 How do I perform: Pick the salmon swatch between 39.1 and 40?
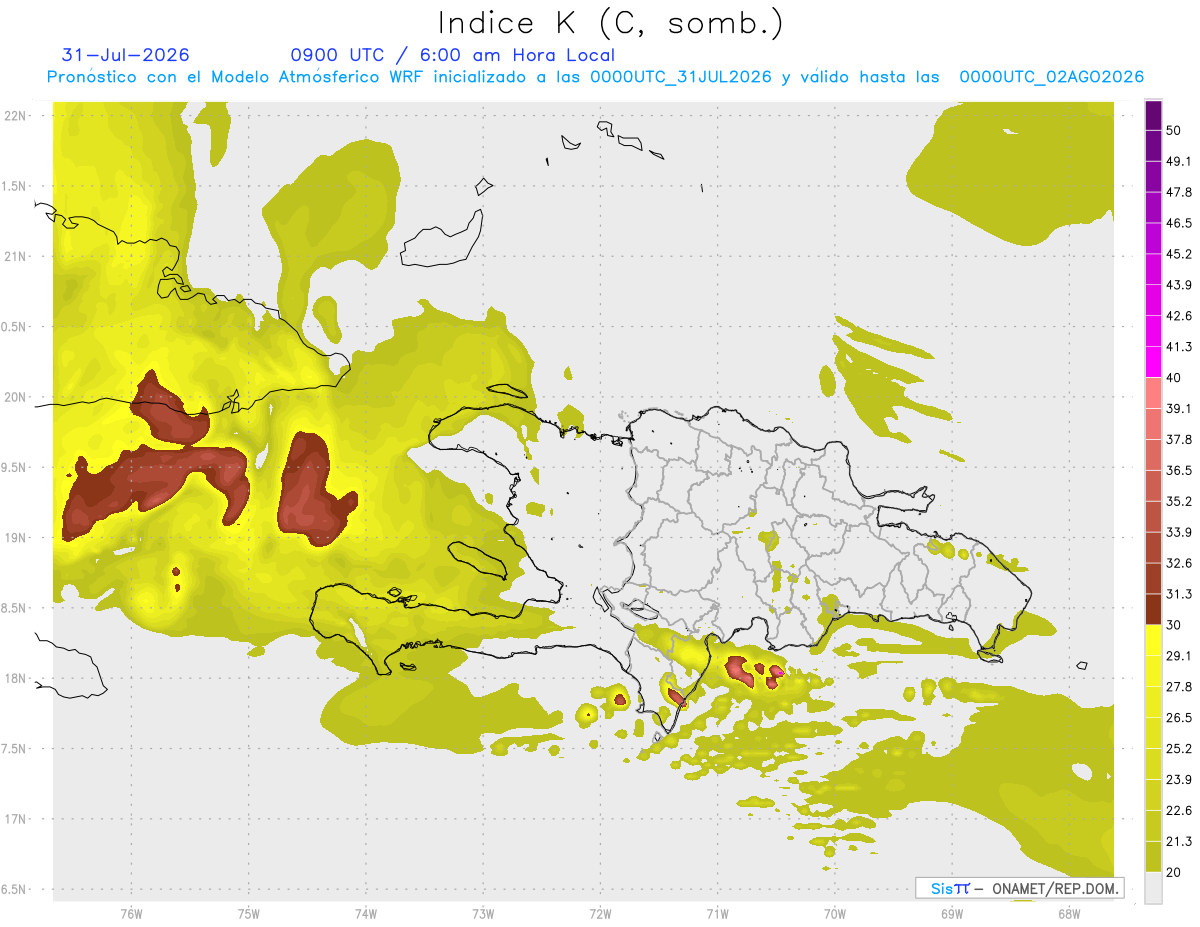1154,394
